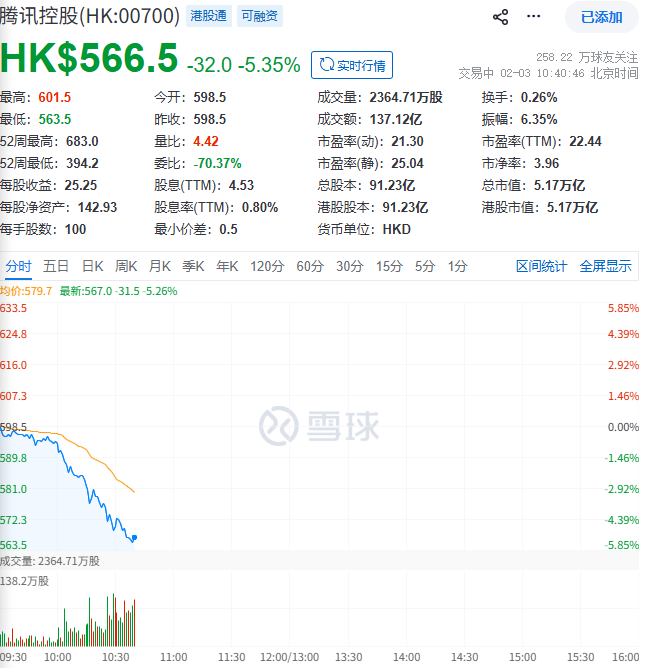Screen dimensions: 664x668
Task: Click 全屏显示 to view fullscreen
Action: 605,266
